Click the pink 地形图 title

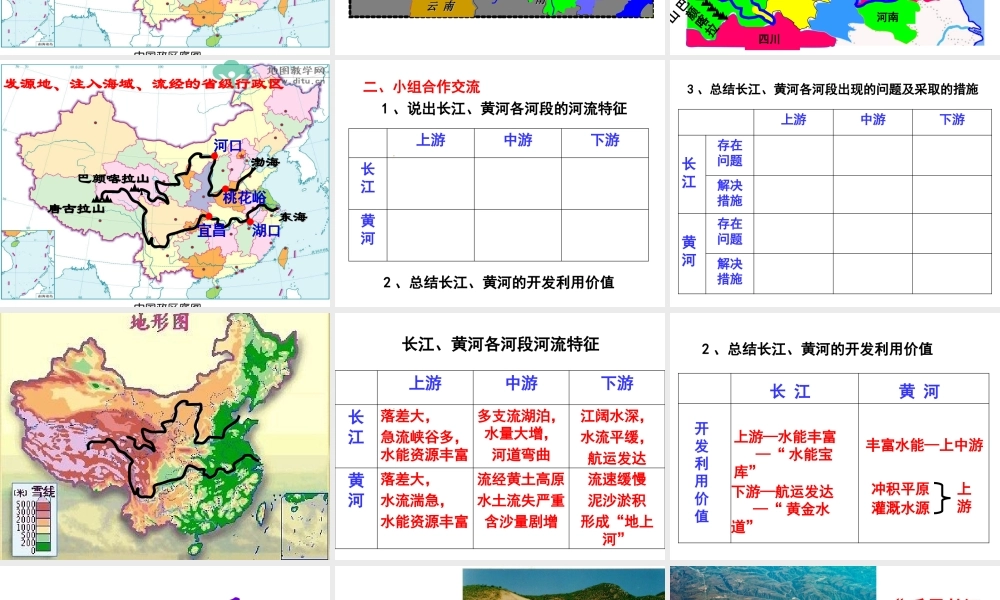(160, 323)
